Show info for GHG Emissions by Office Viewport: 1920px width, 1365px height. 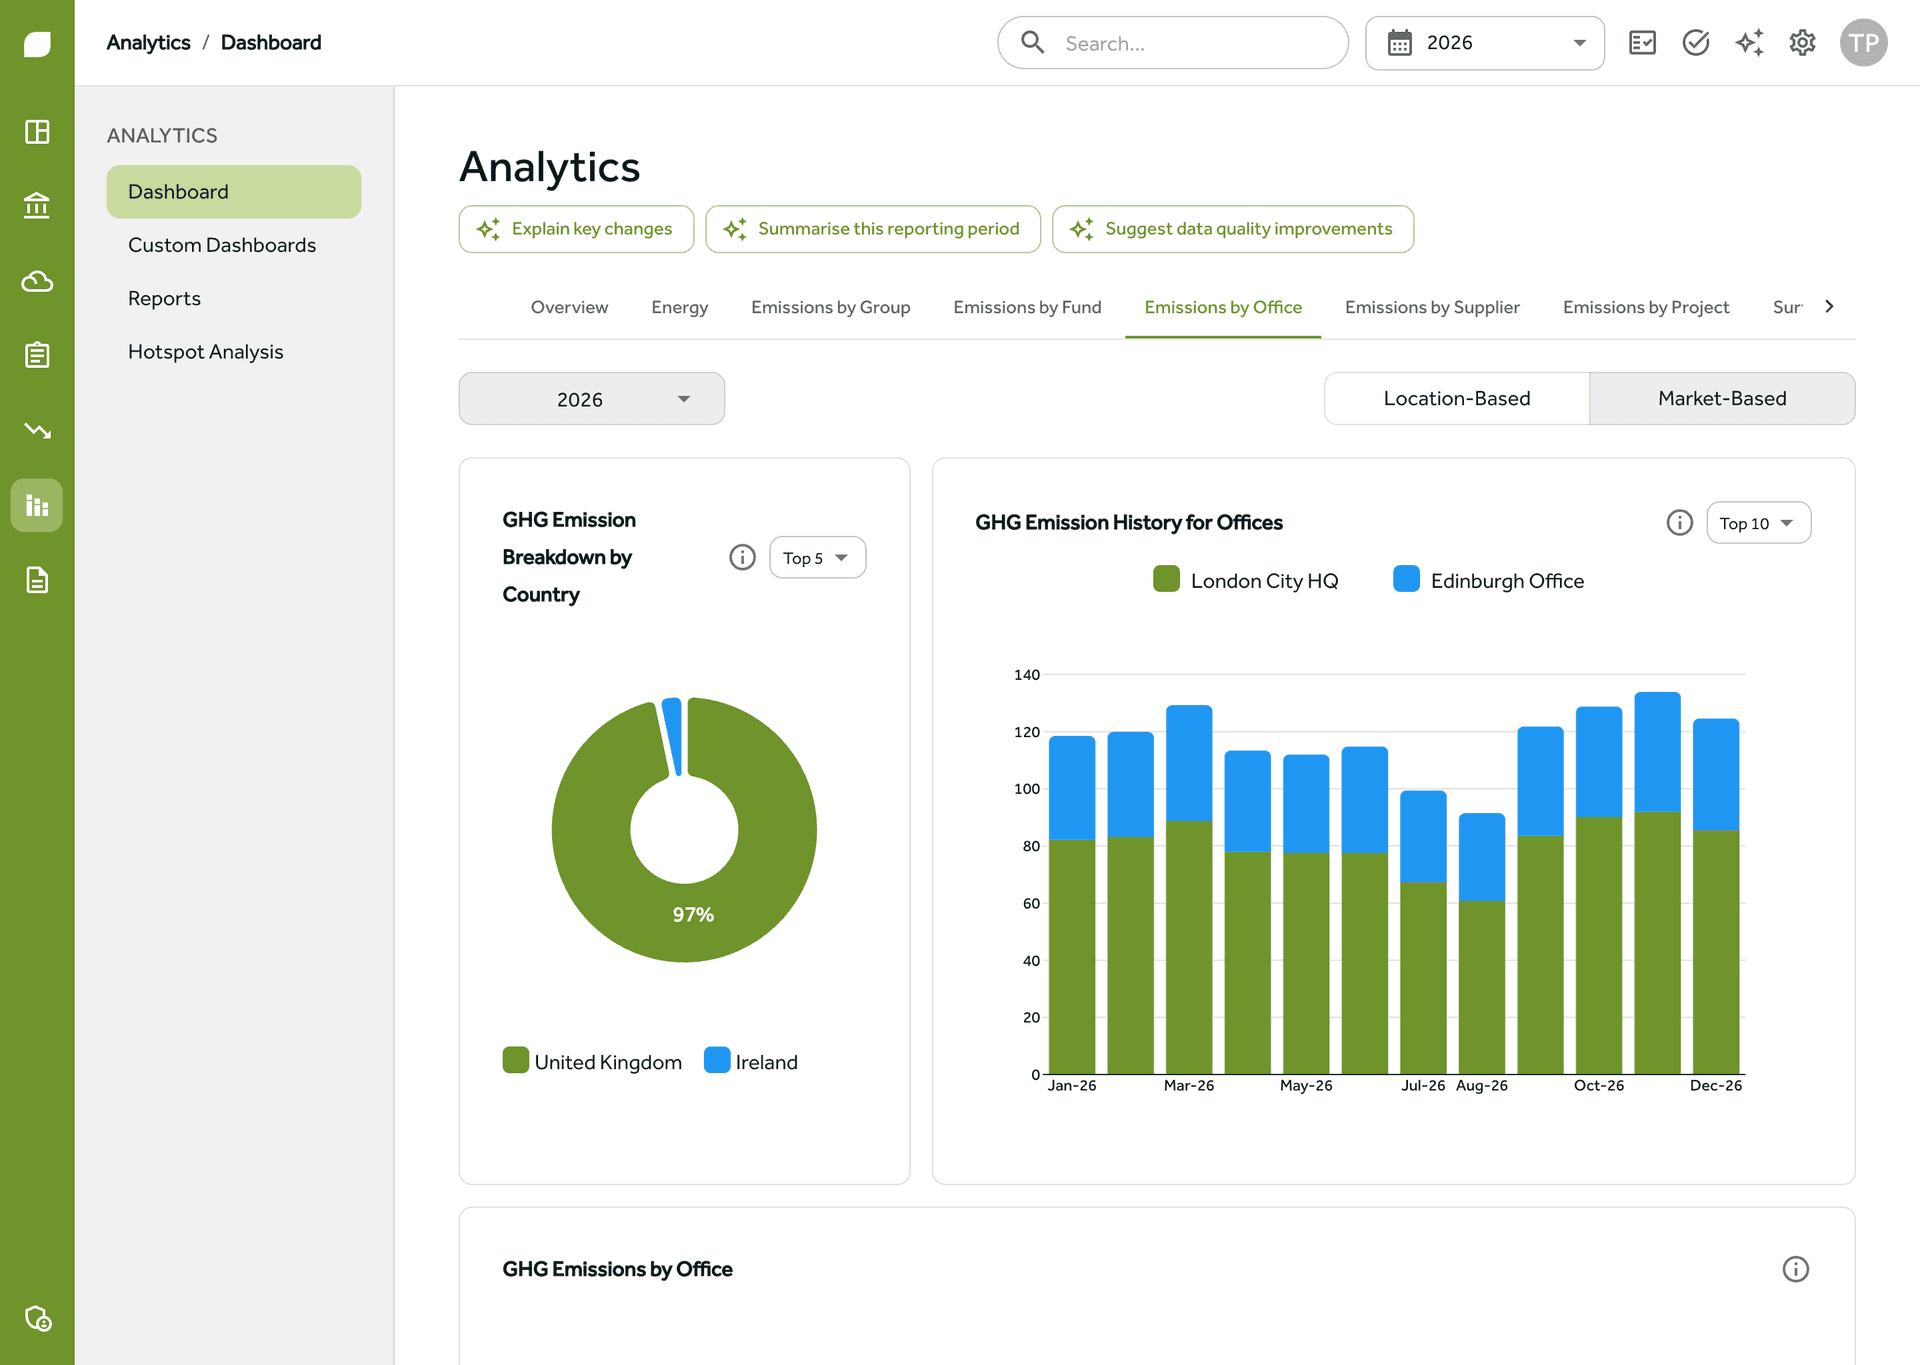click(1796, 1269)
